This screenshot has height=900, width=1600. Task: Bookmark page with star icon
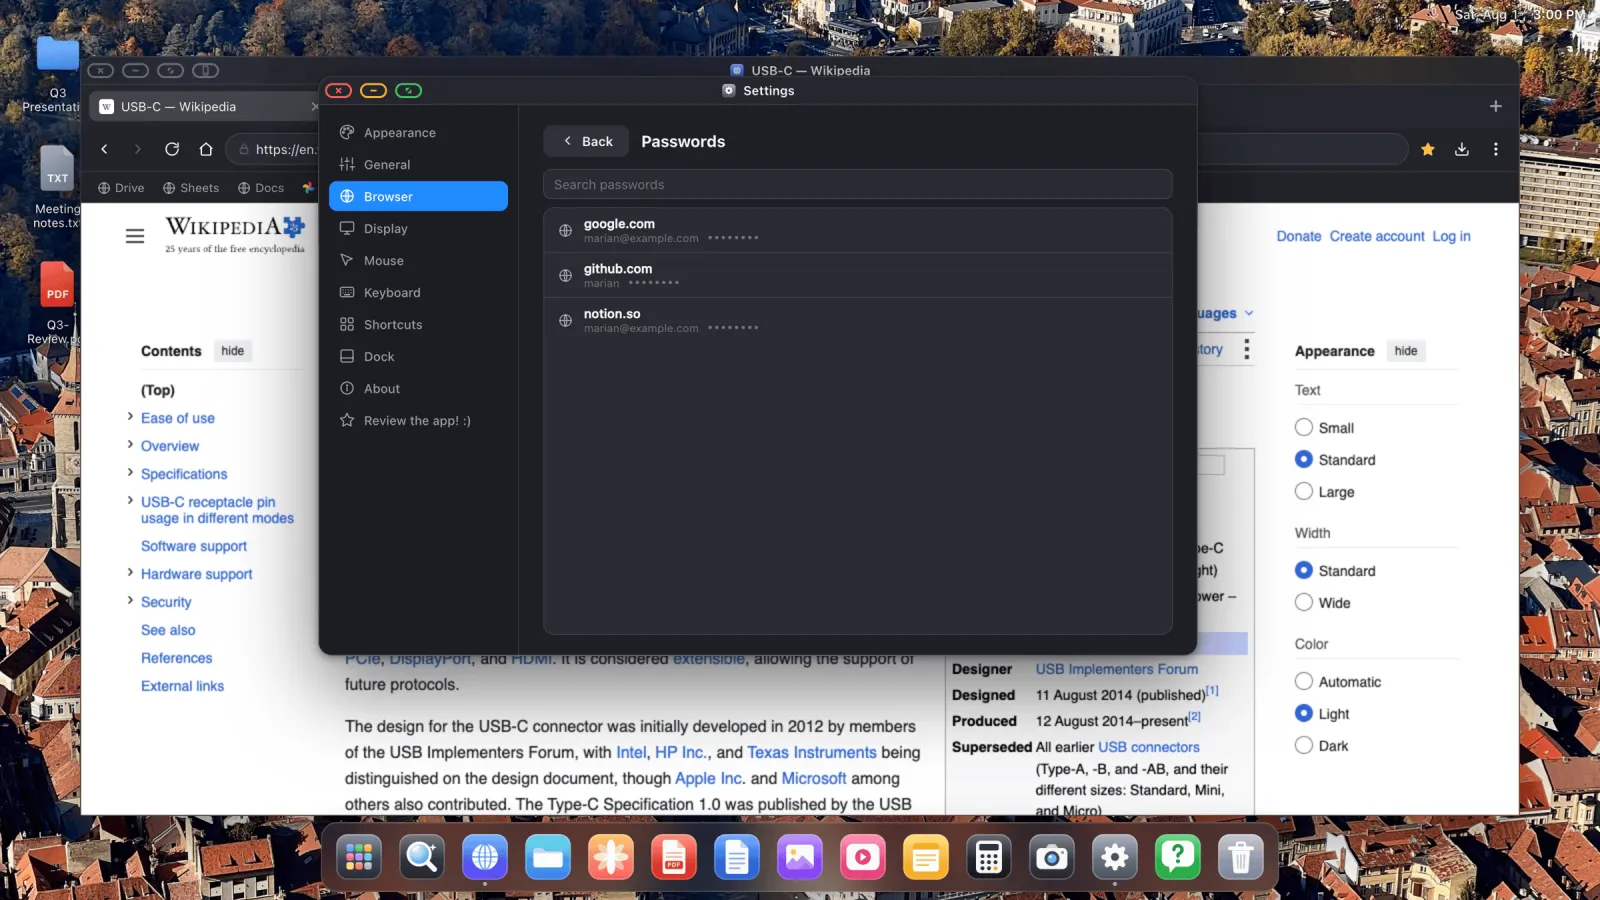(1428, 149)
